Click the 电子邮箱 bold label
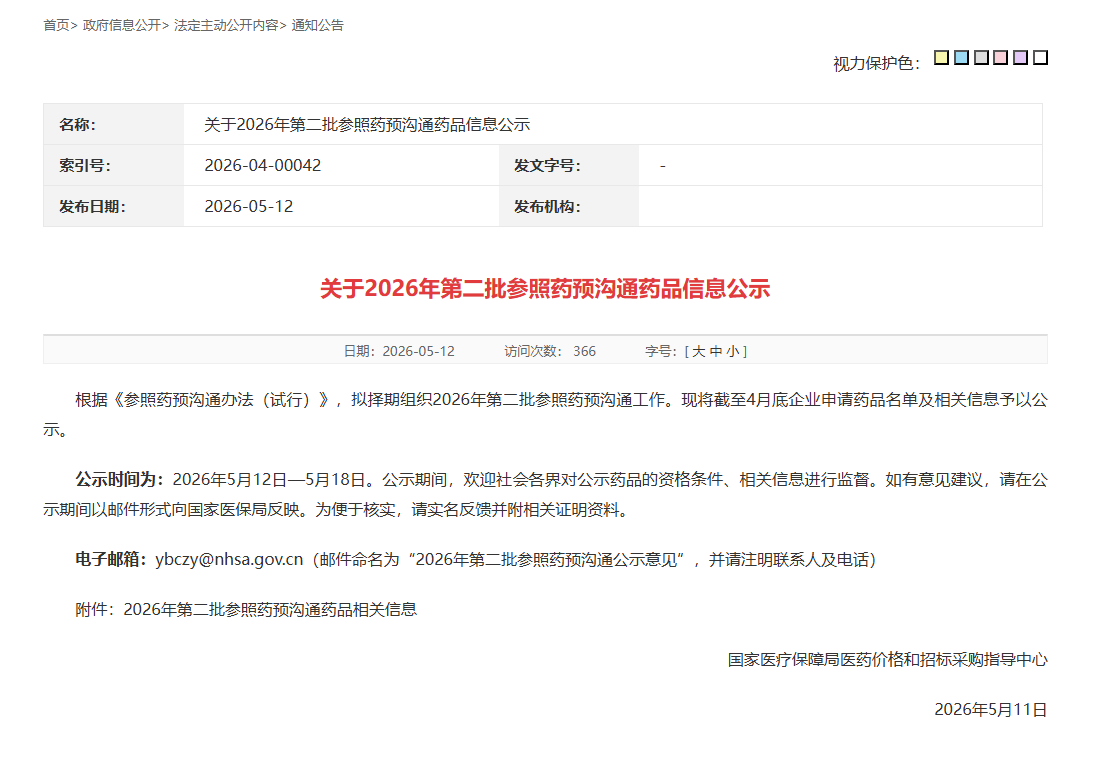Viewport: 1093px width, 761px height. [111, 560]
